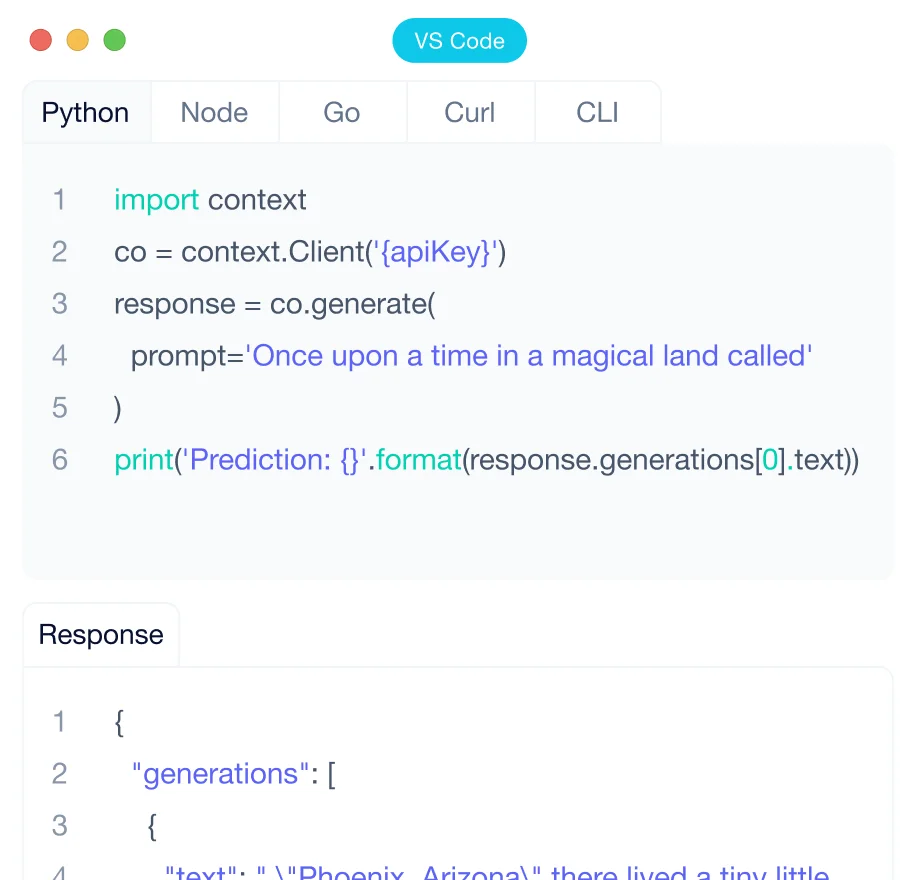The width and height of the screenshot is (916, 880).
Task: Select the Curl tab
Action: [x=470, y=112]
